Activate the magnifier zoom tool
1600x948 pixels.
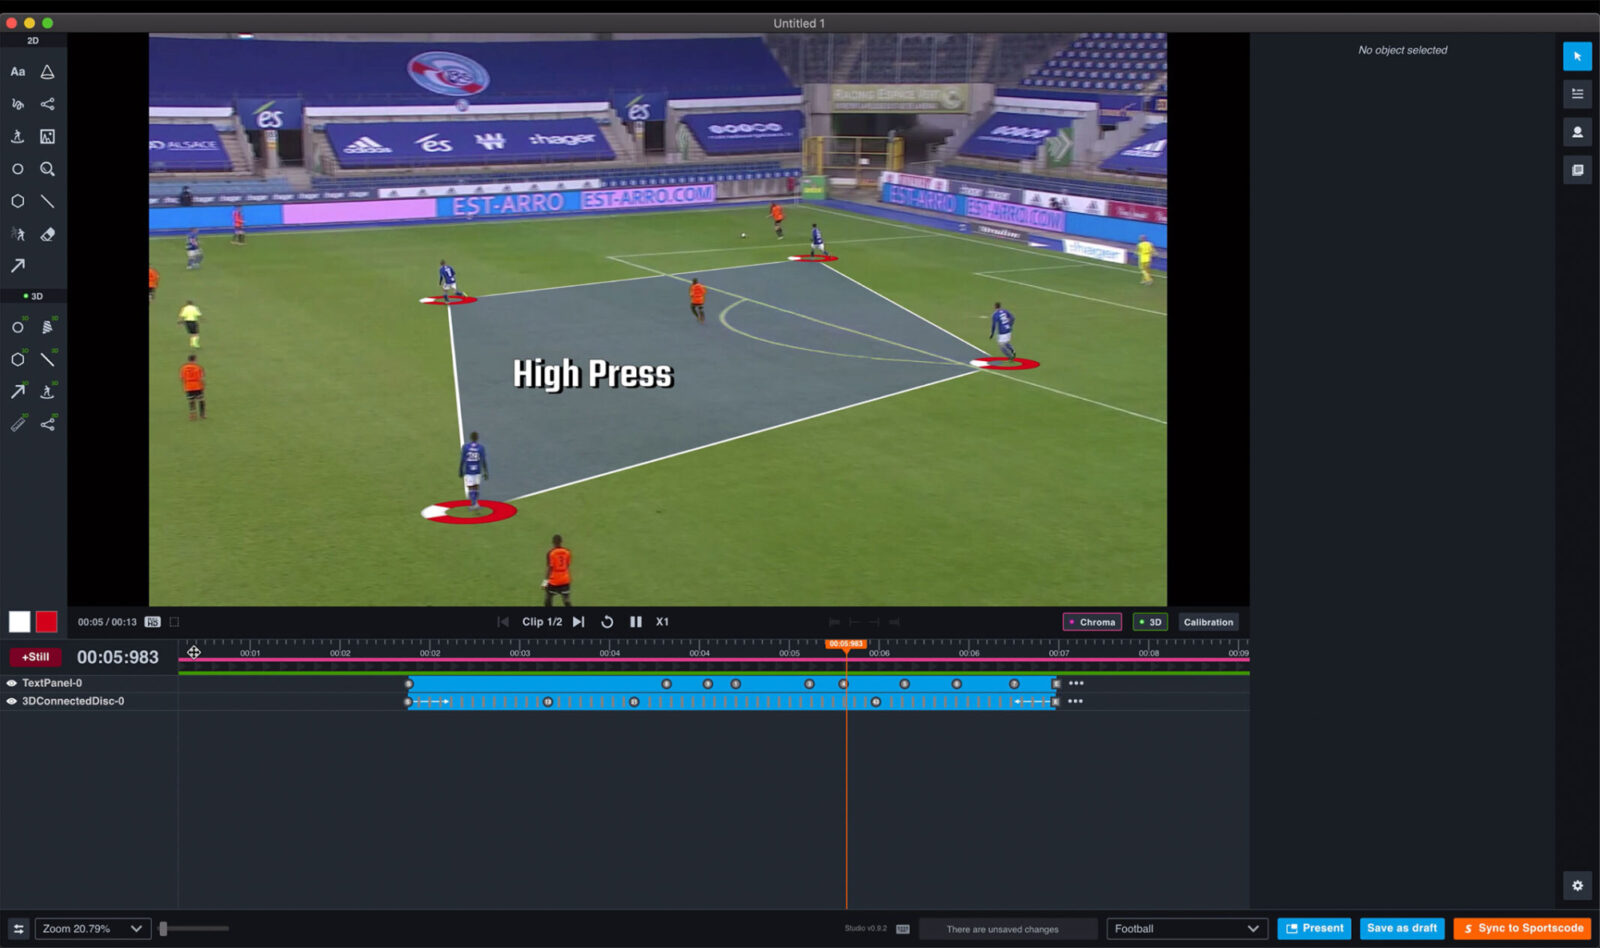click(47, 169)
